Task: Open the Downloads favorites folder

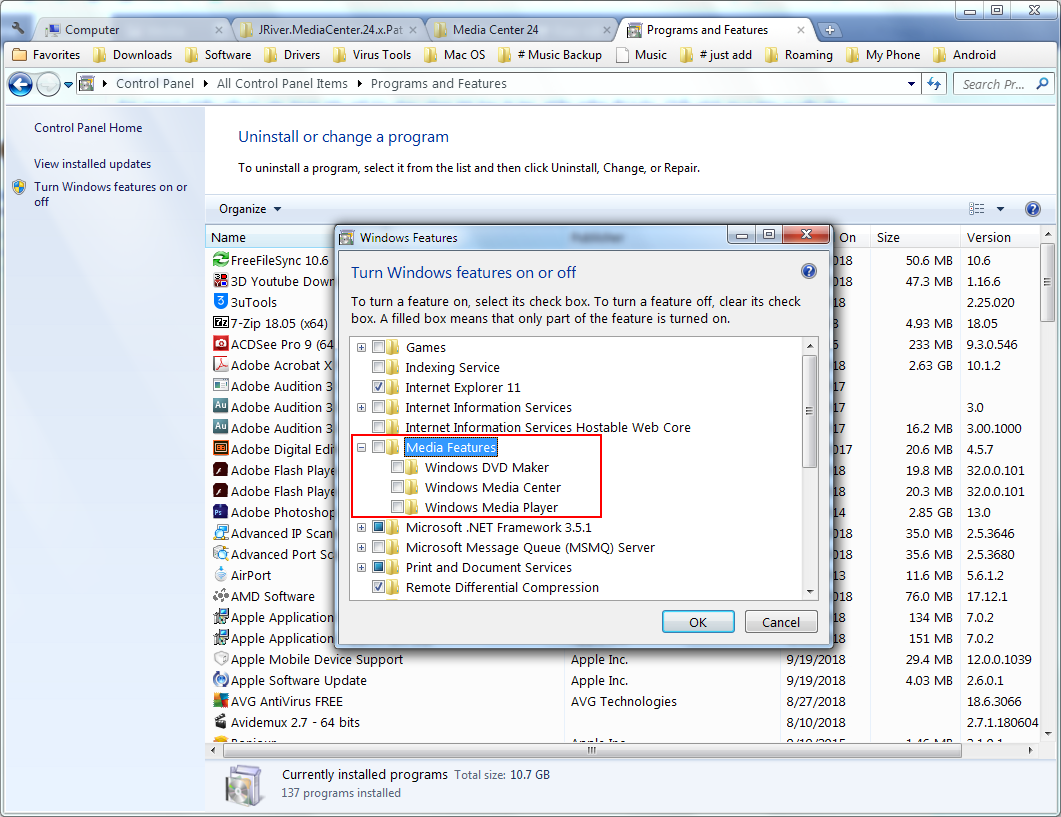Action: click(x=133, y=55)
